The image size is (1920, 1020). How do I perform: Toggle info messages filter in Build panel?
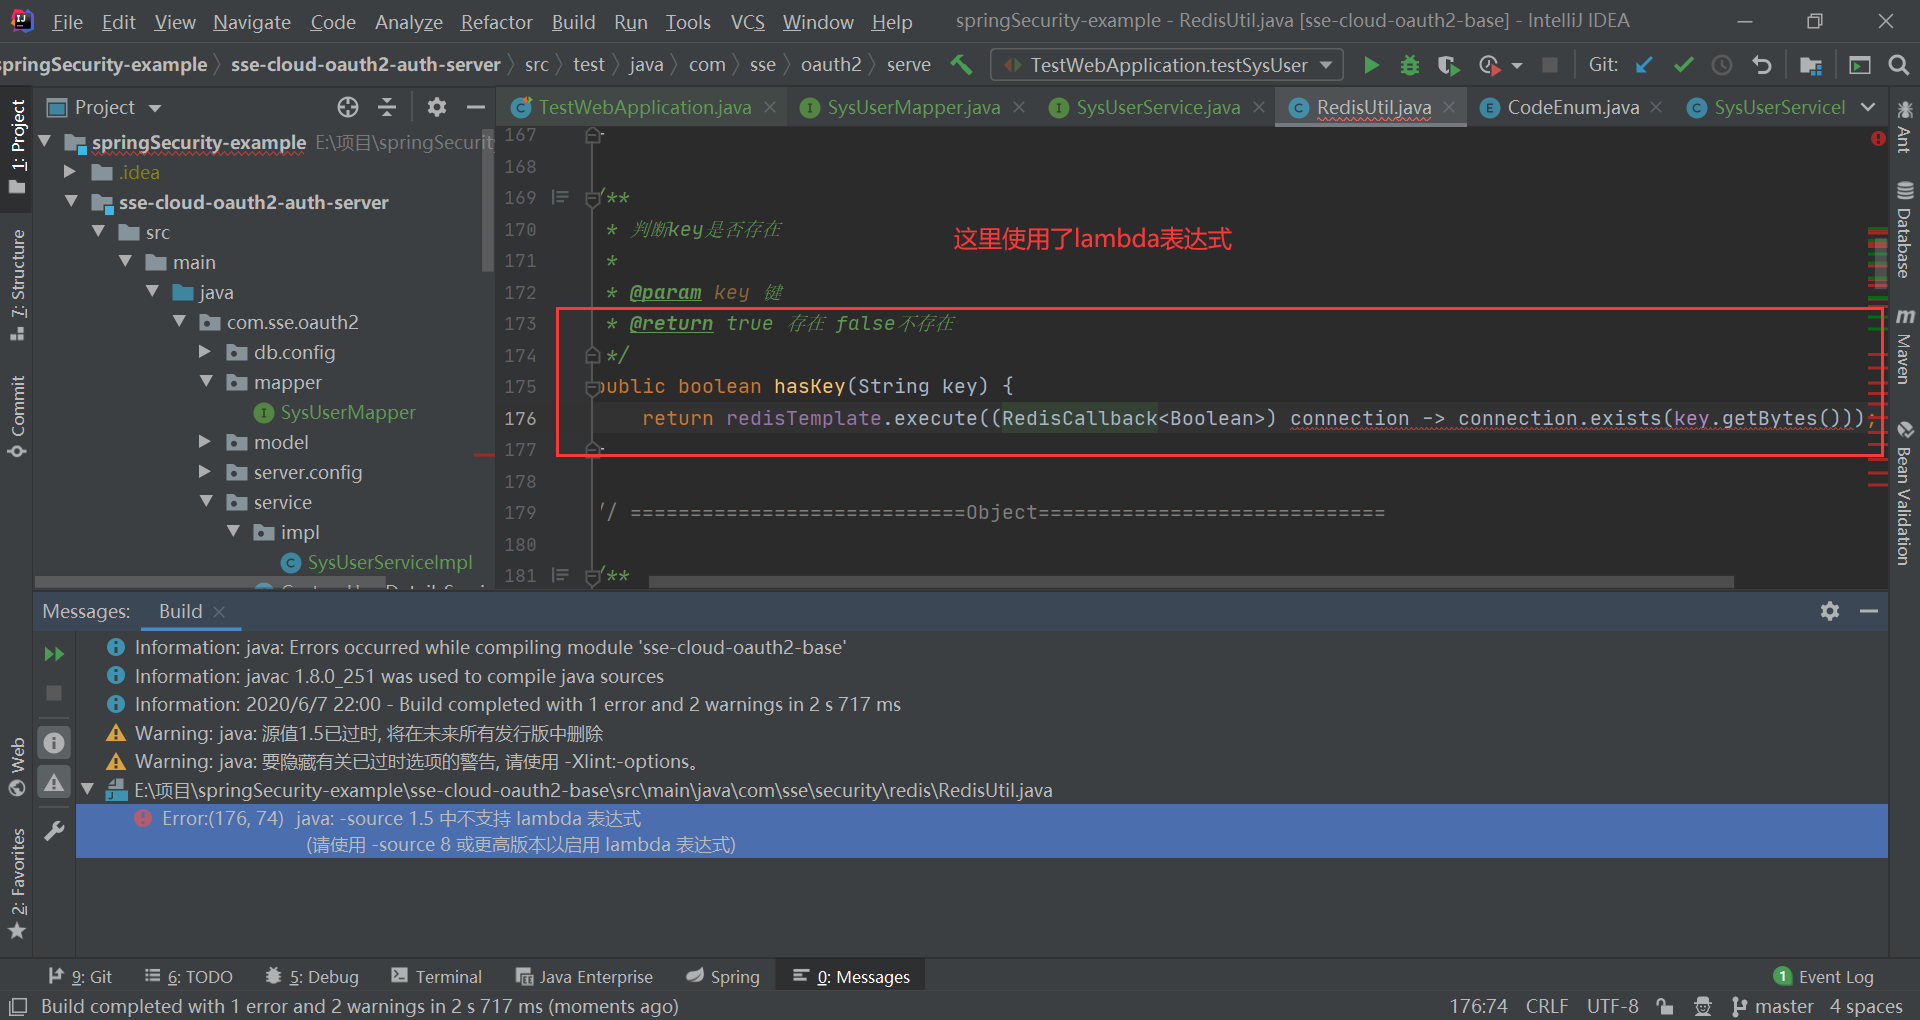tap(53, 742)
